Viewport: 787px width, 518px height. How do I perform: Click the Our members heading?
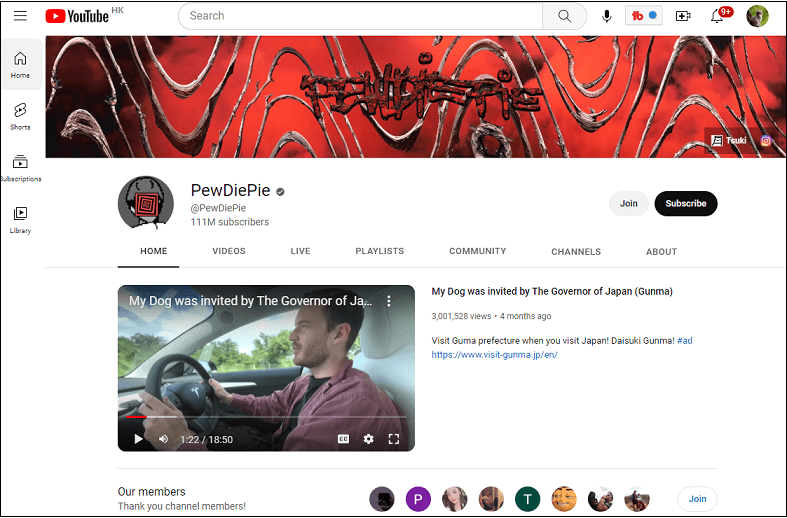152,491
